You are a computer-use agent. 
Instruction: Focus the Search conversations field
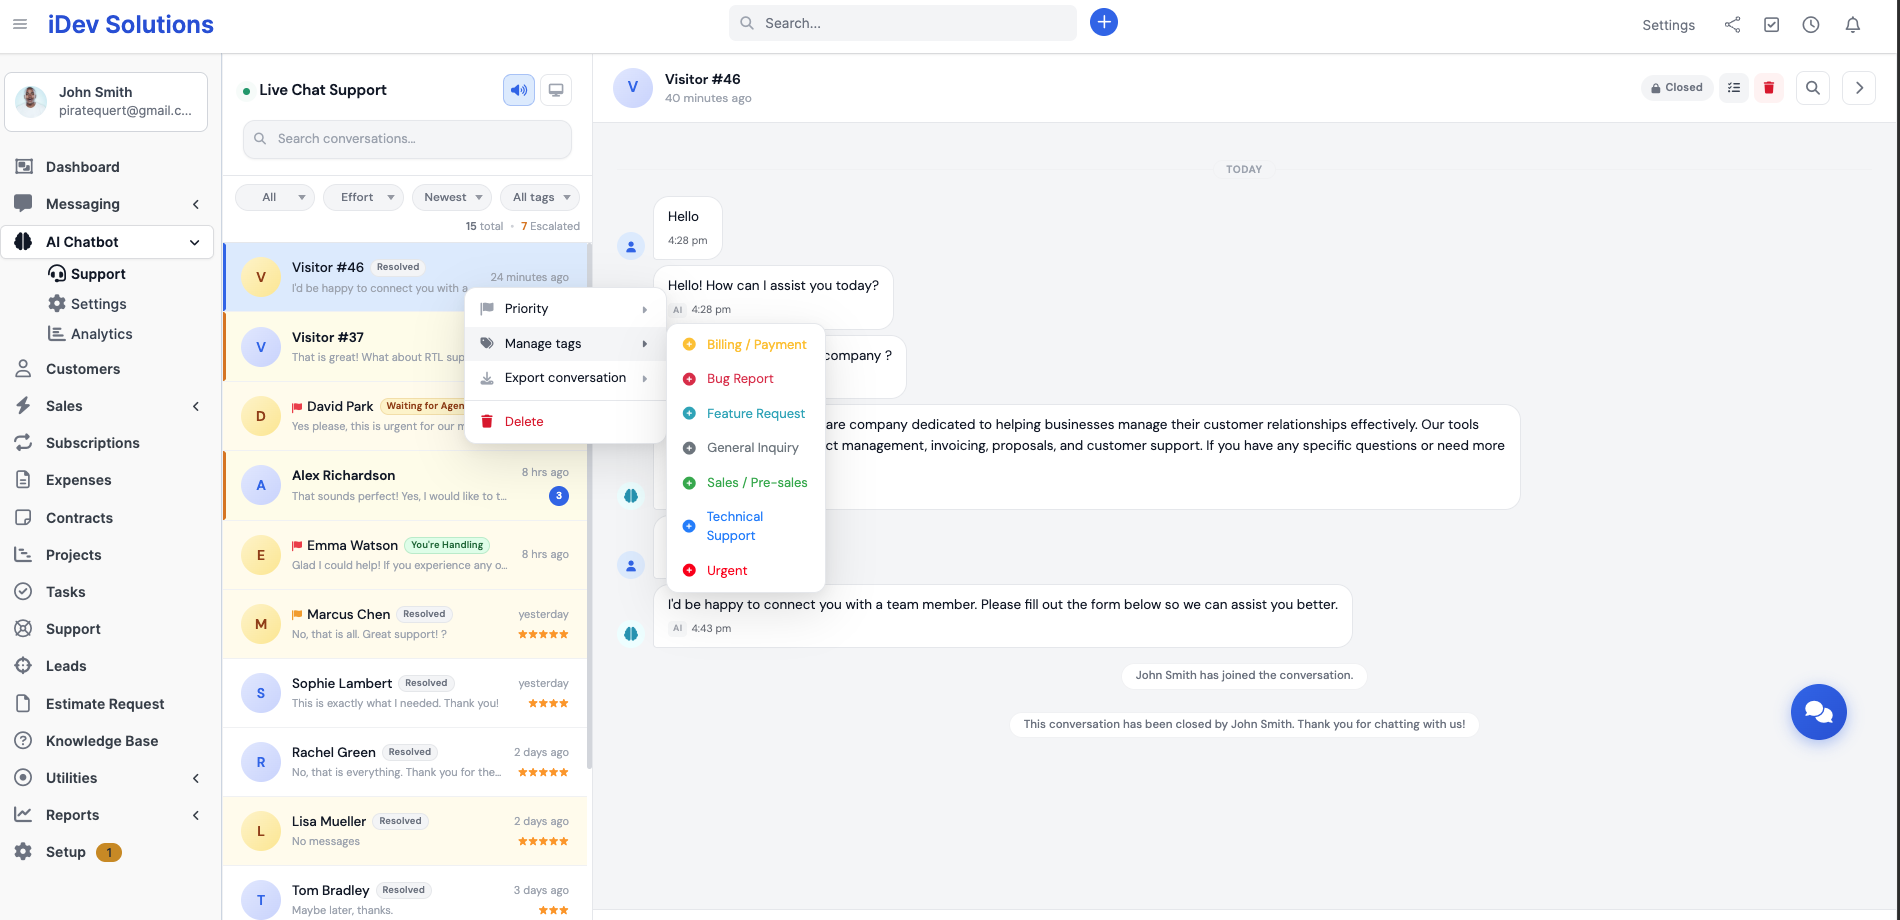click(407, 139)
